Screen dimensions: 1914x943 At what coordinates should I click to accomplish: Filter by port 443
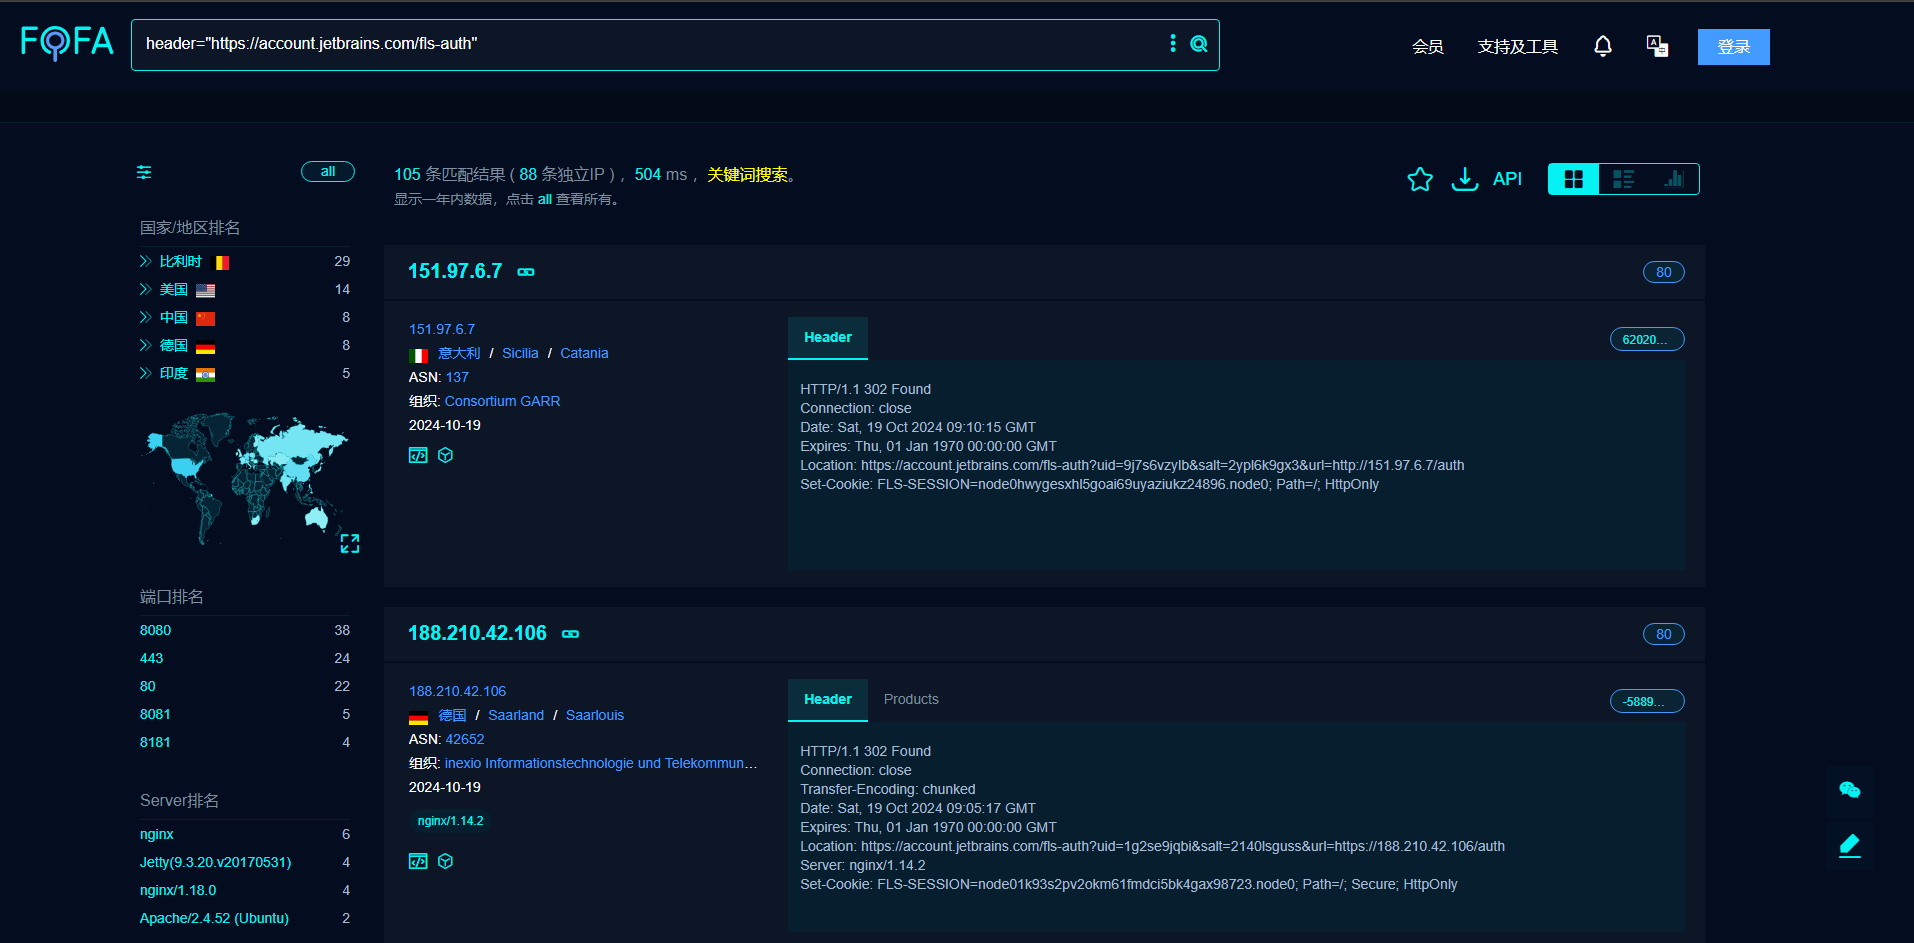(151, 658)
